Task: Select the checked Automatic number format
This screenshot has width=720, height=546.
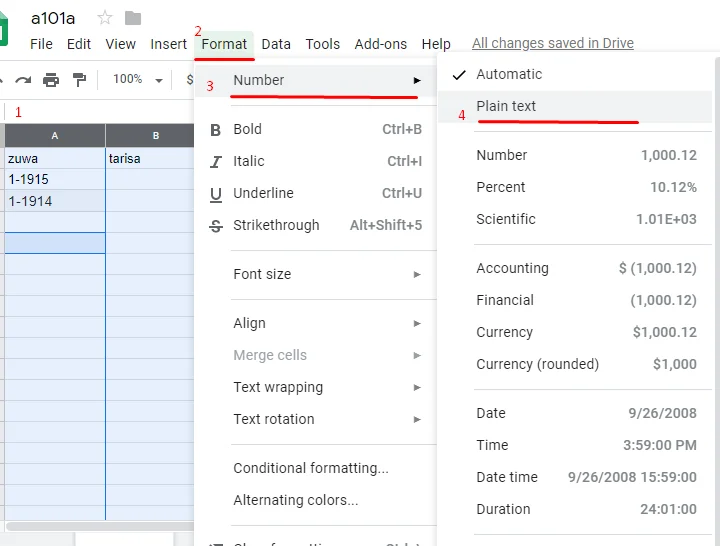Action: tap(575, 74)
